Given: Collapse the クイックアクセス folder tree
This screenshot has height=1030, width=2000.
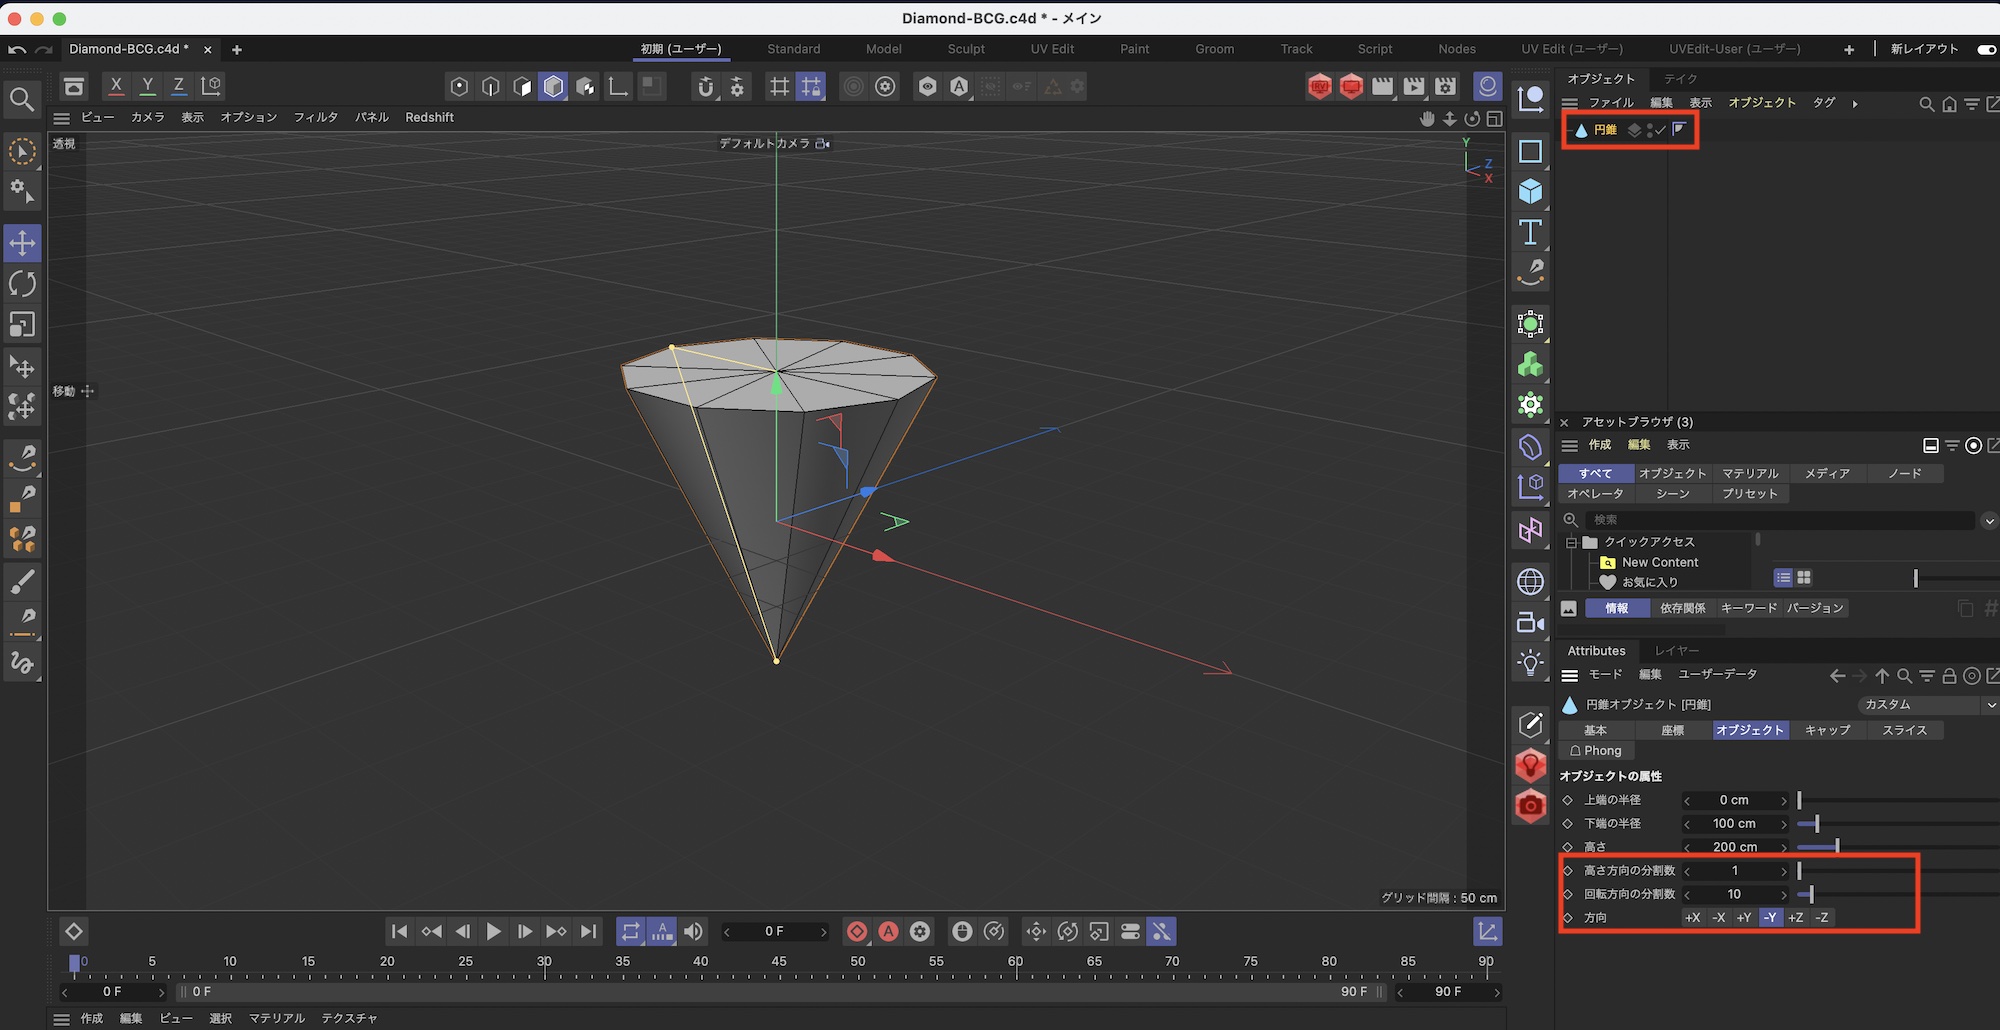Looking at the screenshot, I should pos(1571,542).
